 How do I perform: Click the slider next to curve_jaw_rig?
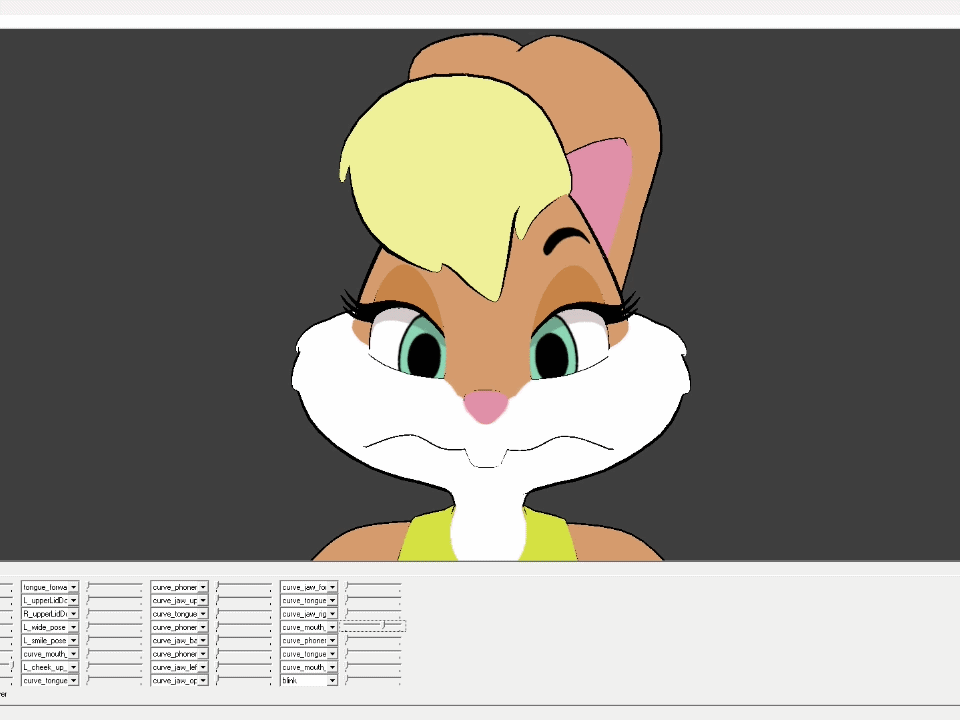pyautogui.click(x=373, y=613)
